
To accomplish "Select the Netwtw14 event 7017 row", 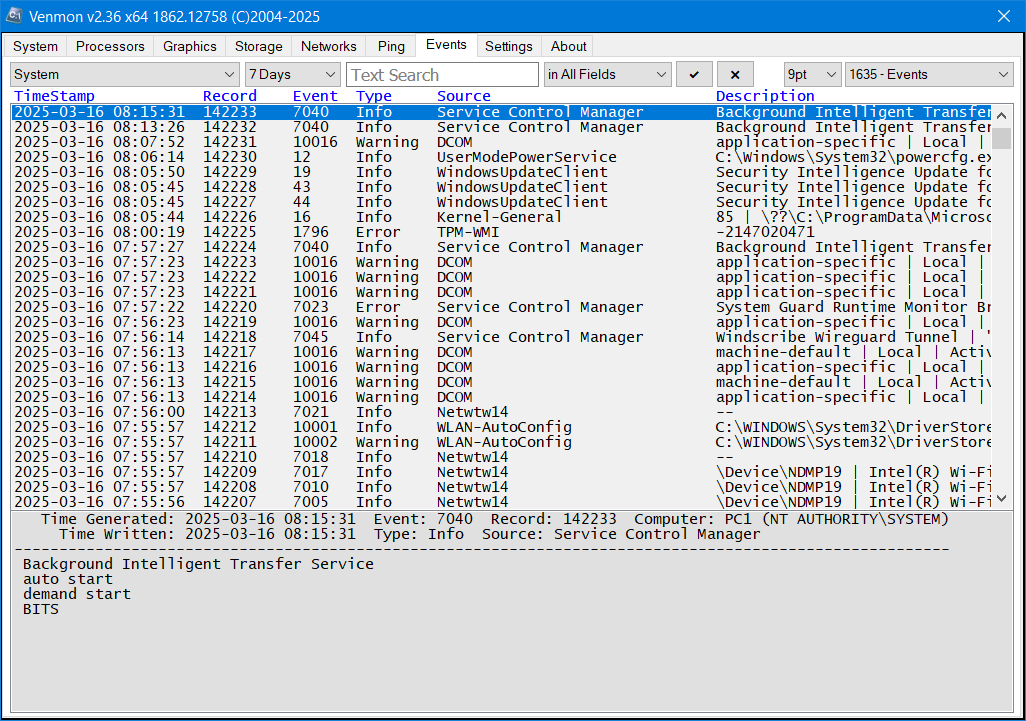I will click(x=501, y=473).
